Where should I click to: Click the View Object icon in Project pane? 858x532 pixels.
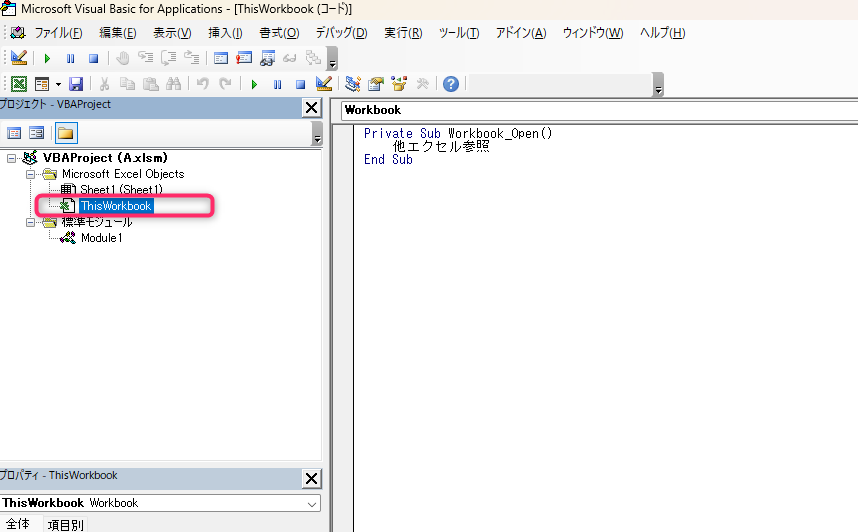pyautogui.click(x=37, y=133)
